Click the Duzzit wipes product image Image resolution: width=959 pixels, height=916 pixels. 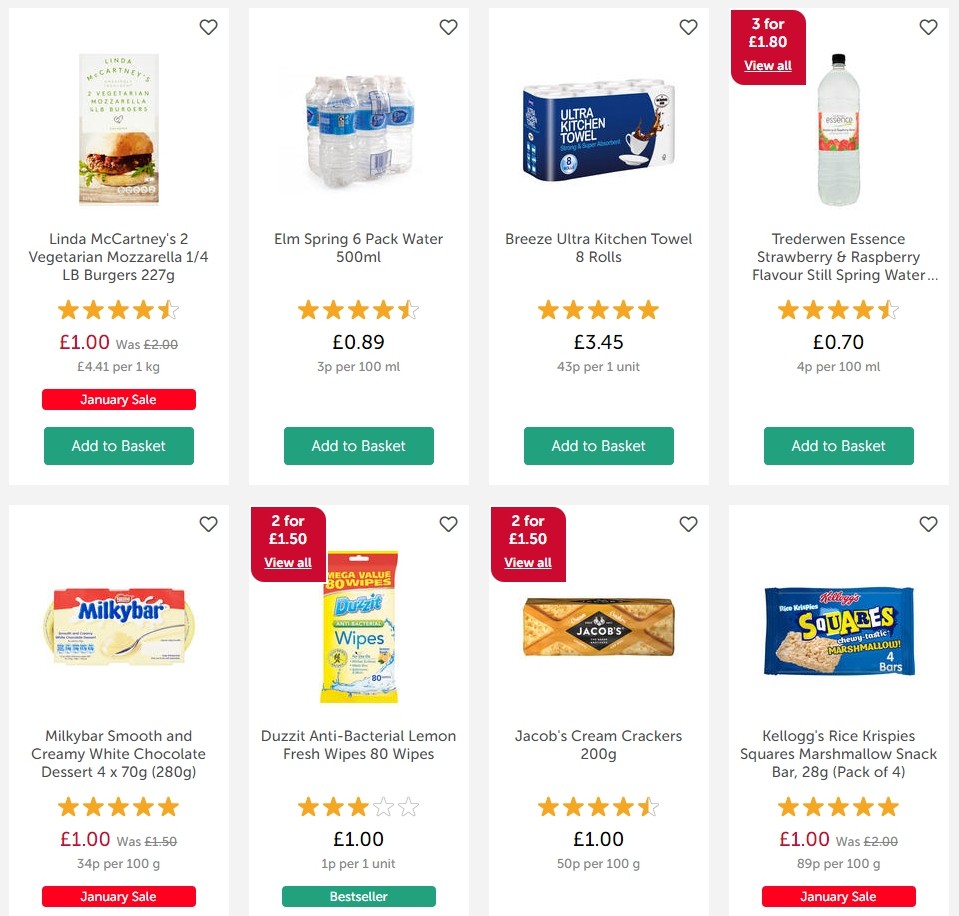click(x=358, y=625)
